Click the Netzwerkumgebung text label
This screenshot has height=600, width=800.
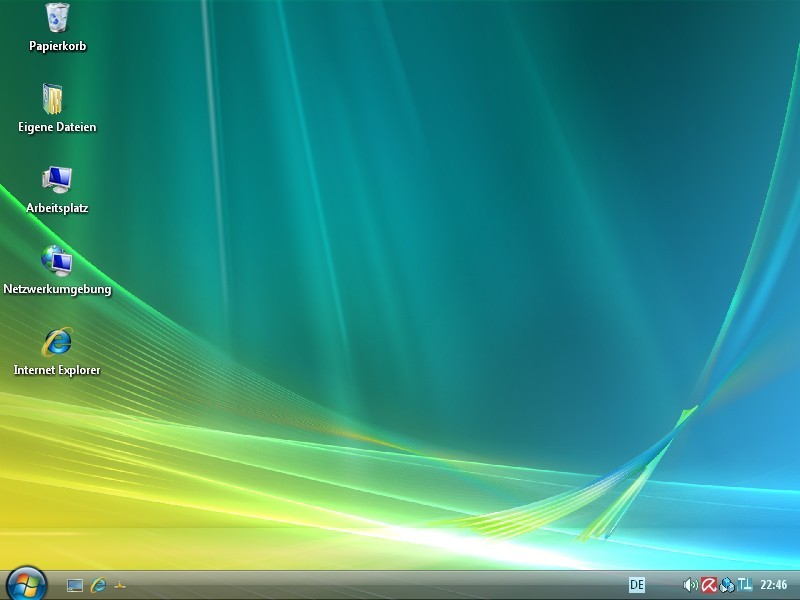coord(57,289)
